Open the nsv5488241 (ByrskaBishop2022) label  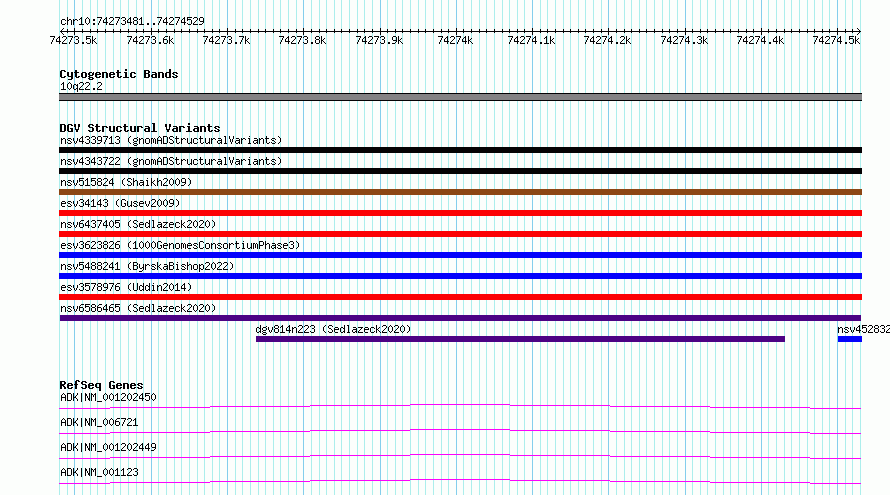coord(147,266)
